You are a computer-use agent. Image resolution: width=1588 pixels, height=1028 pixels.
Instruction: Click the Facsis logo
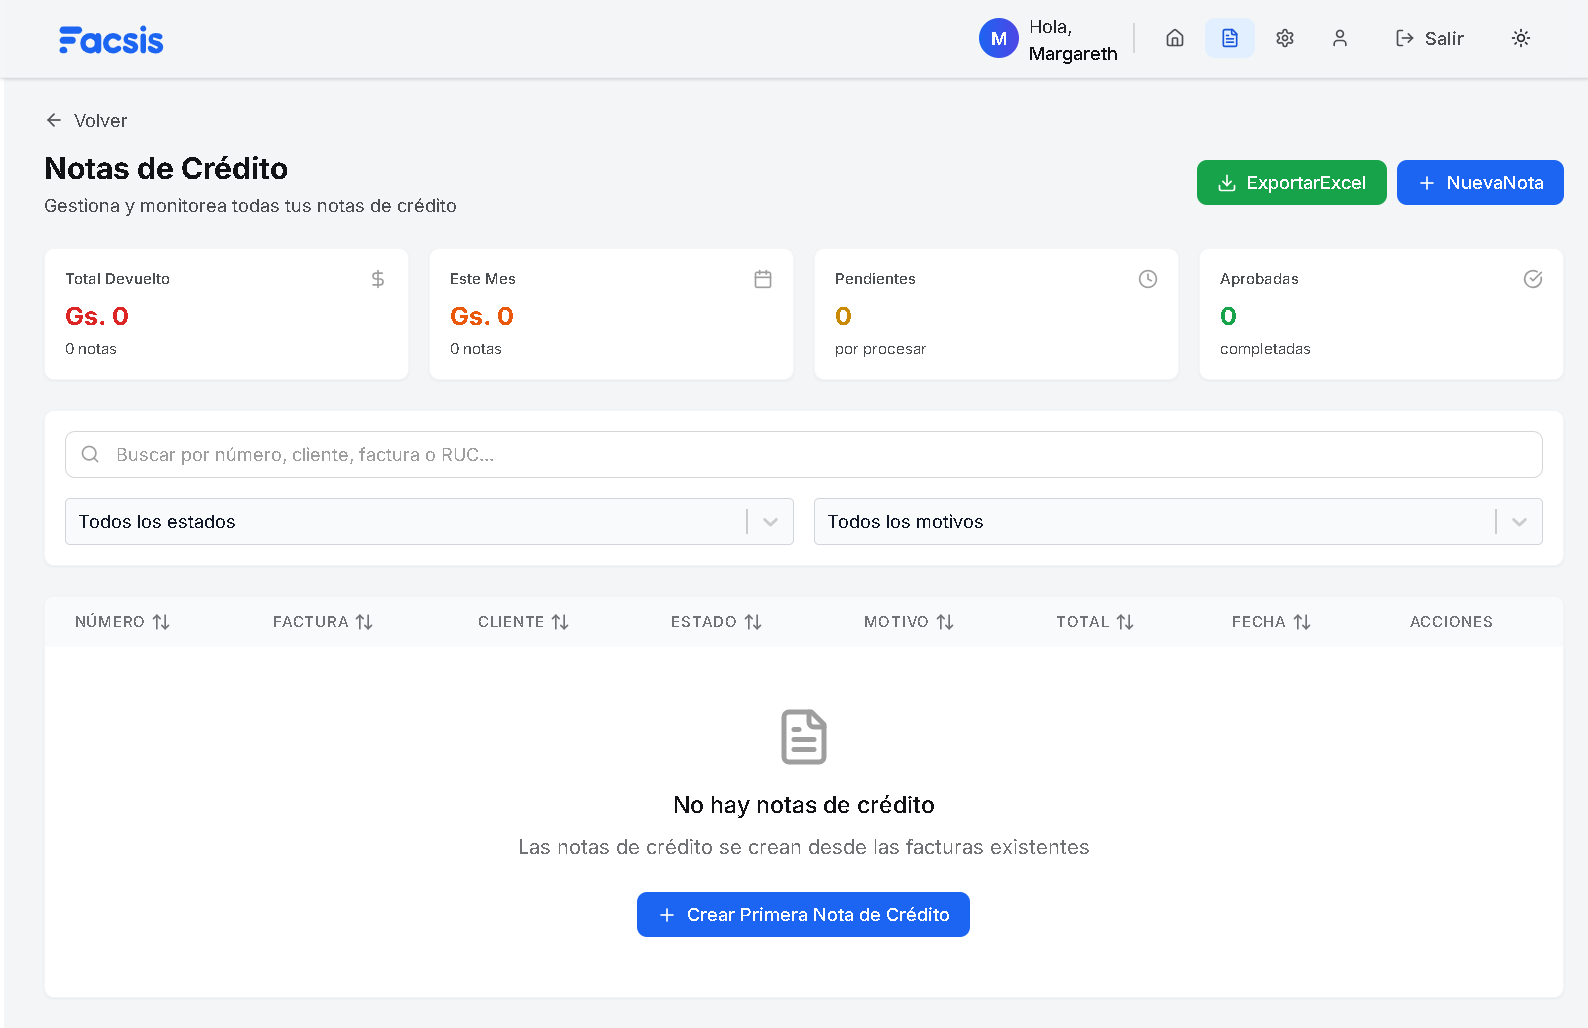tap(111, 40)
